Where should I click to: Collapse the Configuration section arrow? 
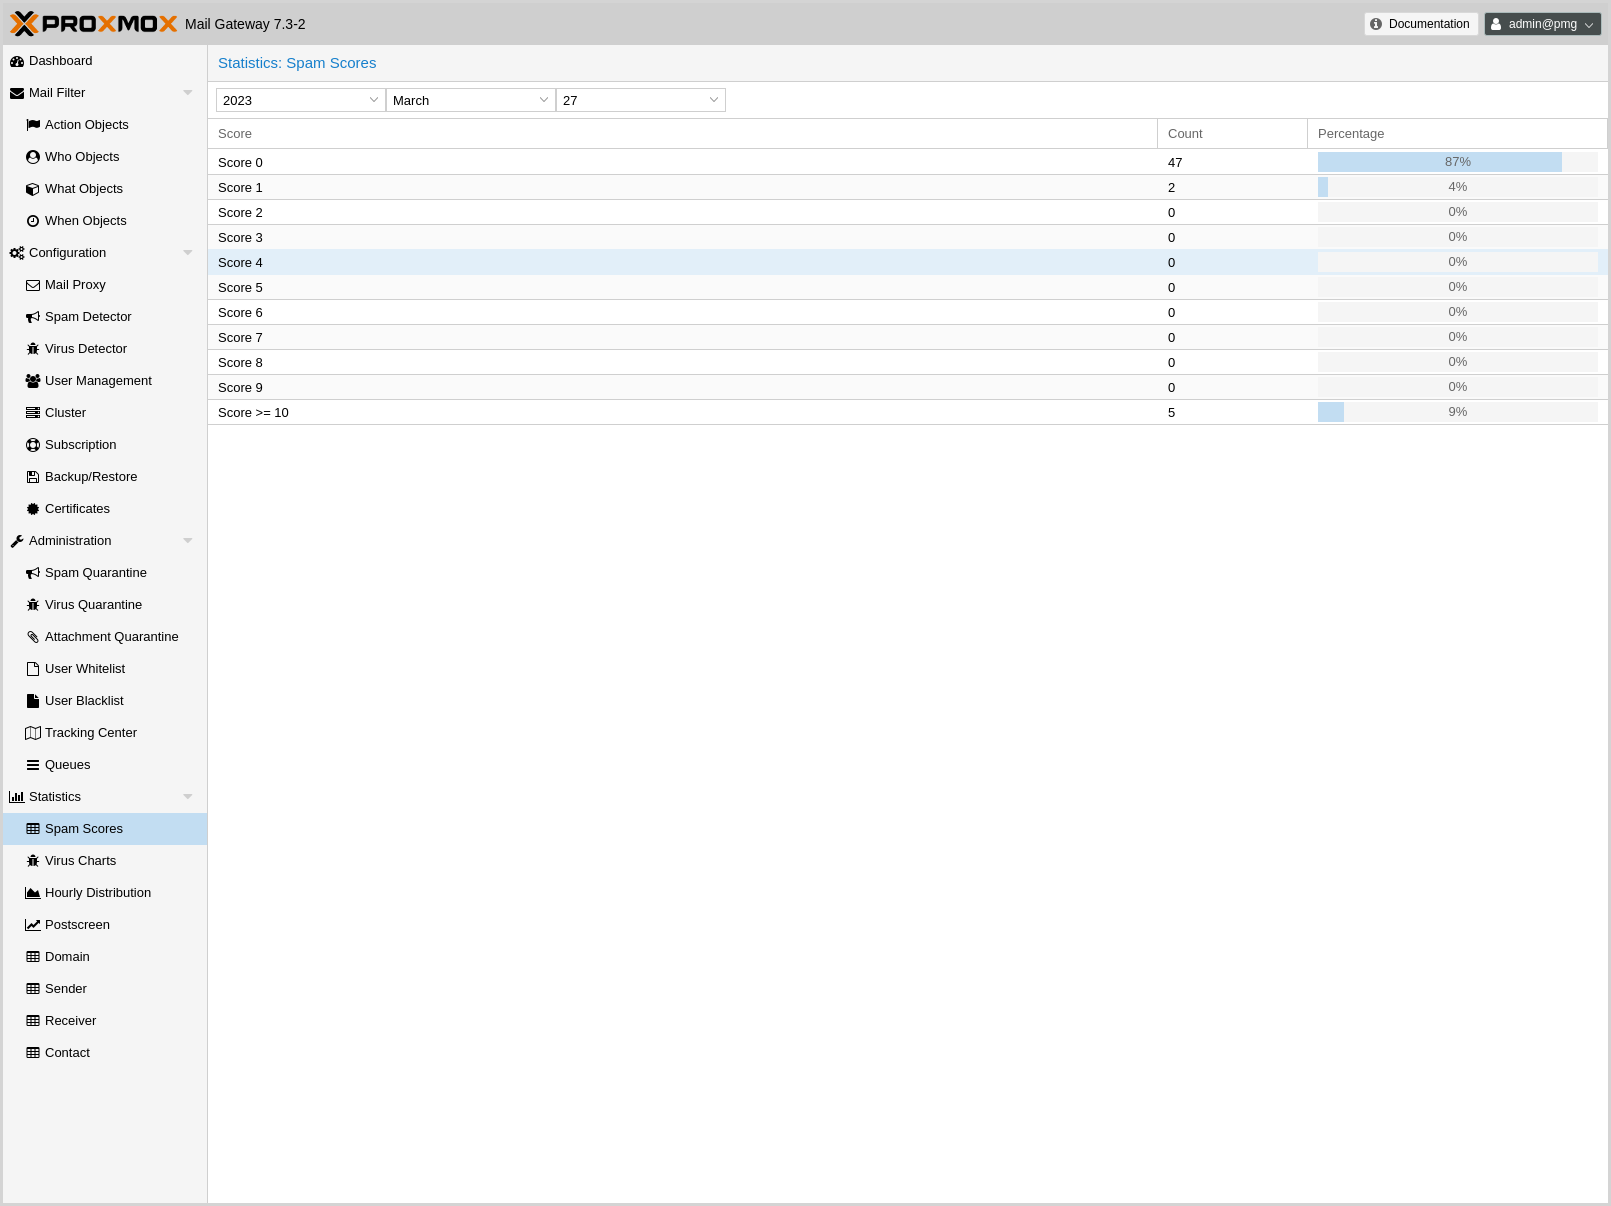pyautogui.click(x=188, y=253)
